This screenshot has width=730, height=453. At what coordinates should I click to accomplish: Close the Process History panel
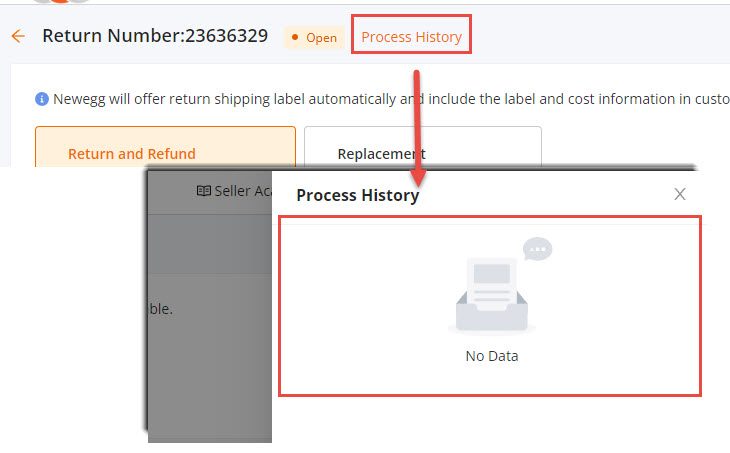(x=680, y=194)
